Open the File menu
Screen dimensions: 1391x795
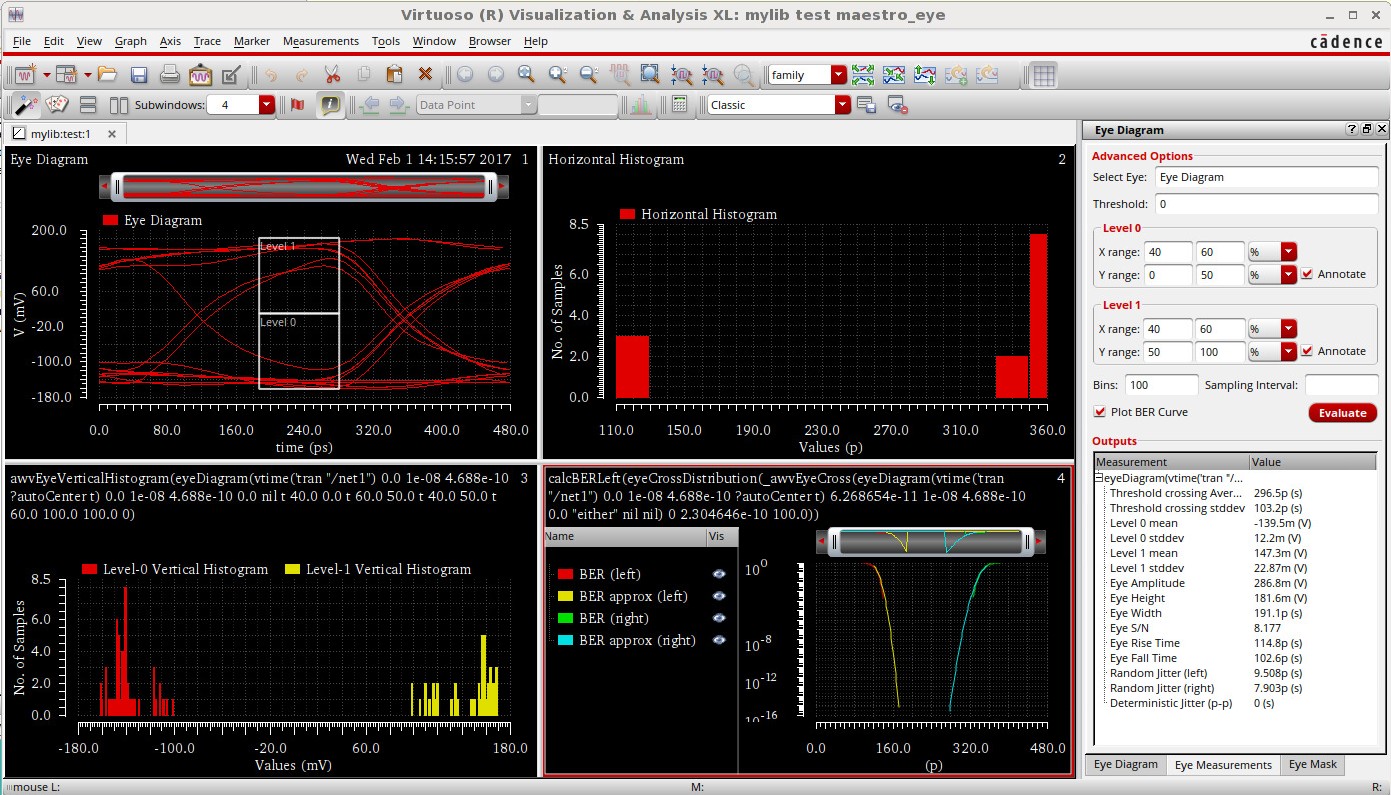[x=22, y=41]
